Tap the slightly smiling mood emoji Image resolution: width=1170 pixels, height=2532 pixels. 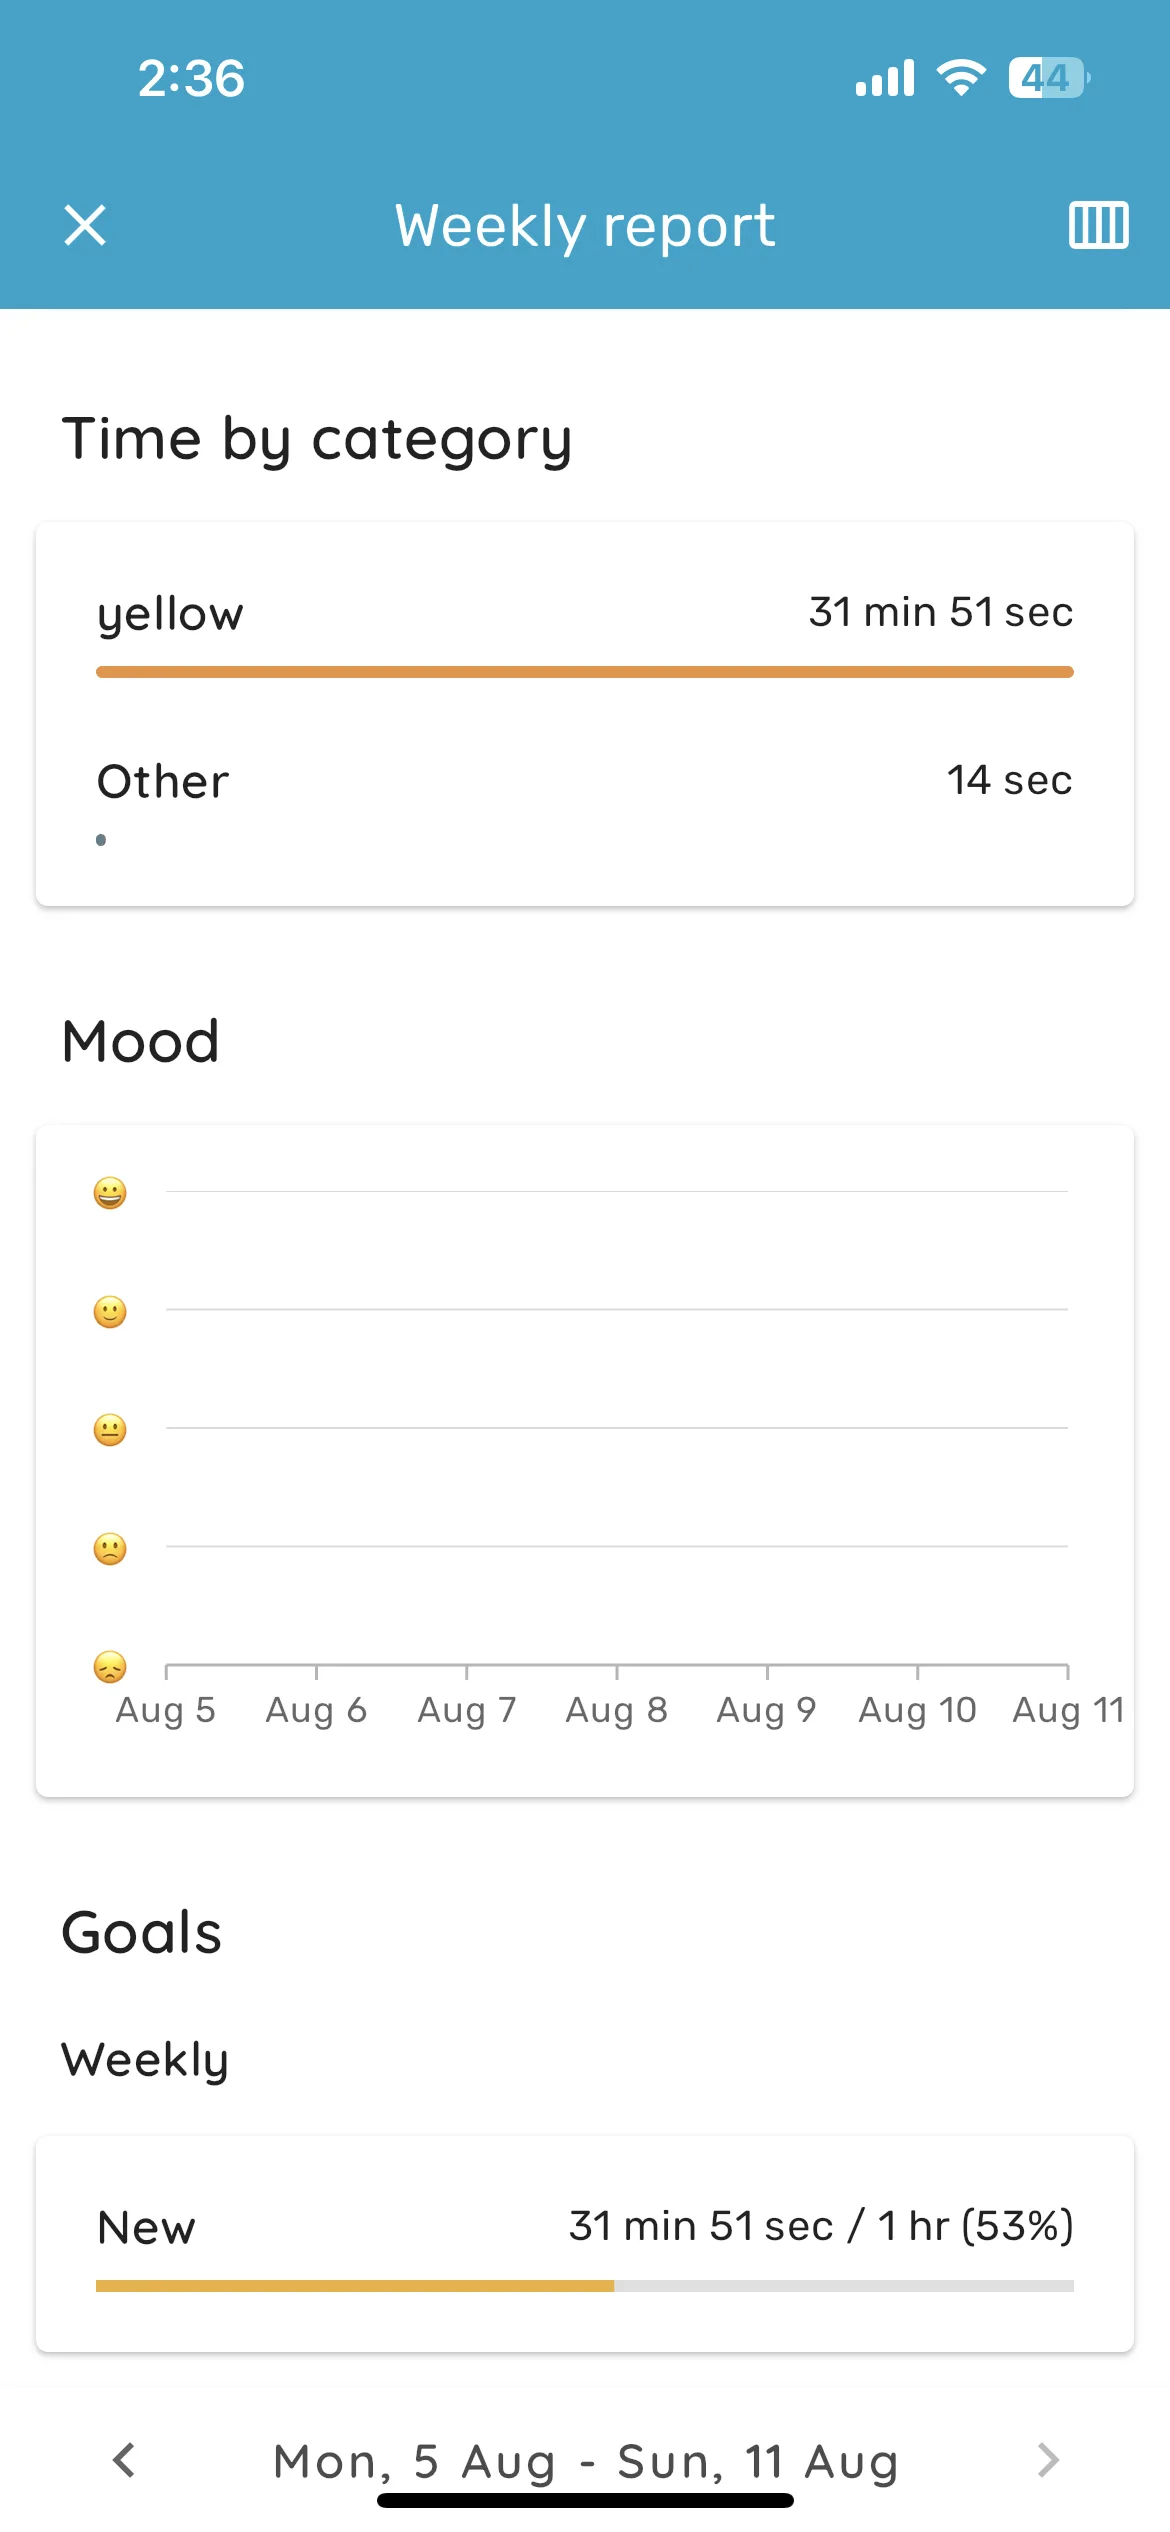coord(110,1311)
